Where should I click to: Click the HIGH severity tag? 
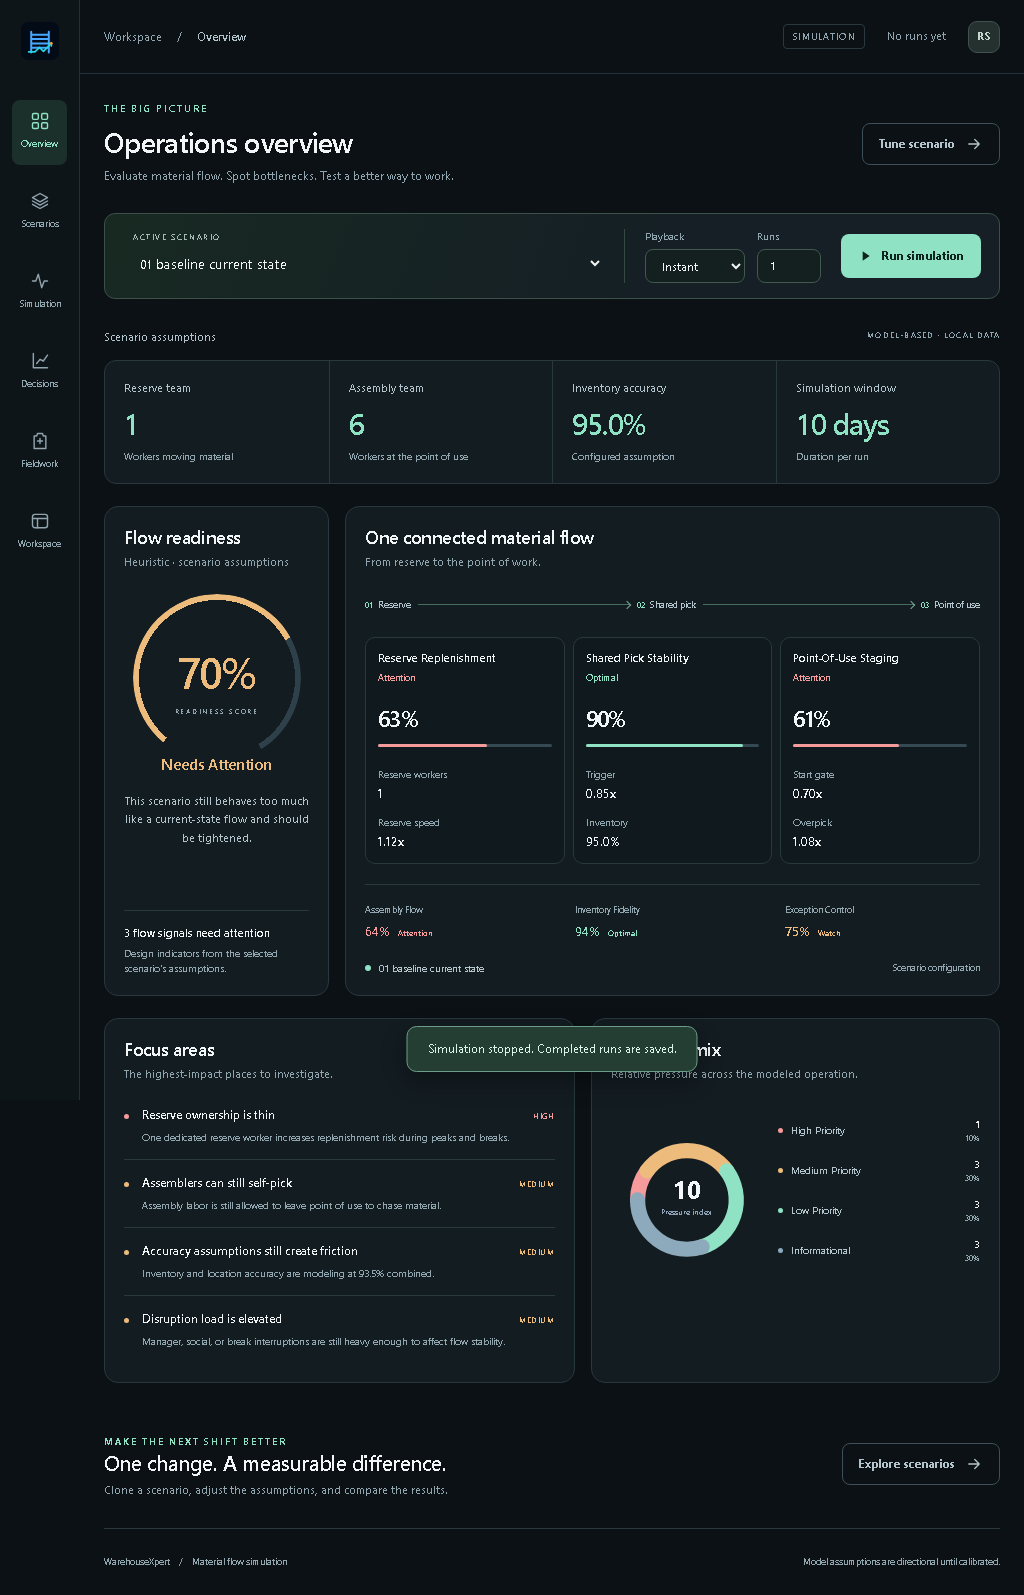pyautogui.click(x=544, y=1116)
